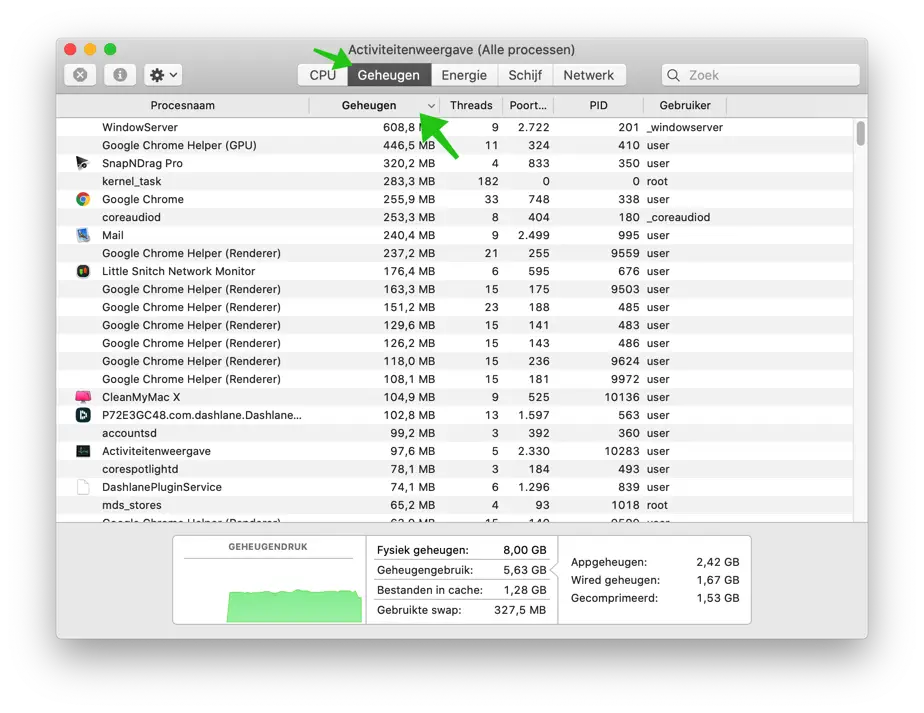Image resolution: width=924 pixels, height=713 pixels.
Task: Select Chrome Helper (Renderer) with PID 9559
Action: pos(455,253)
